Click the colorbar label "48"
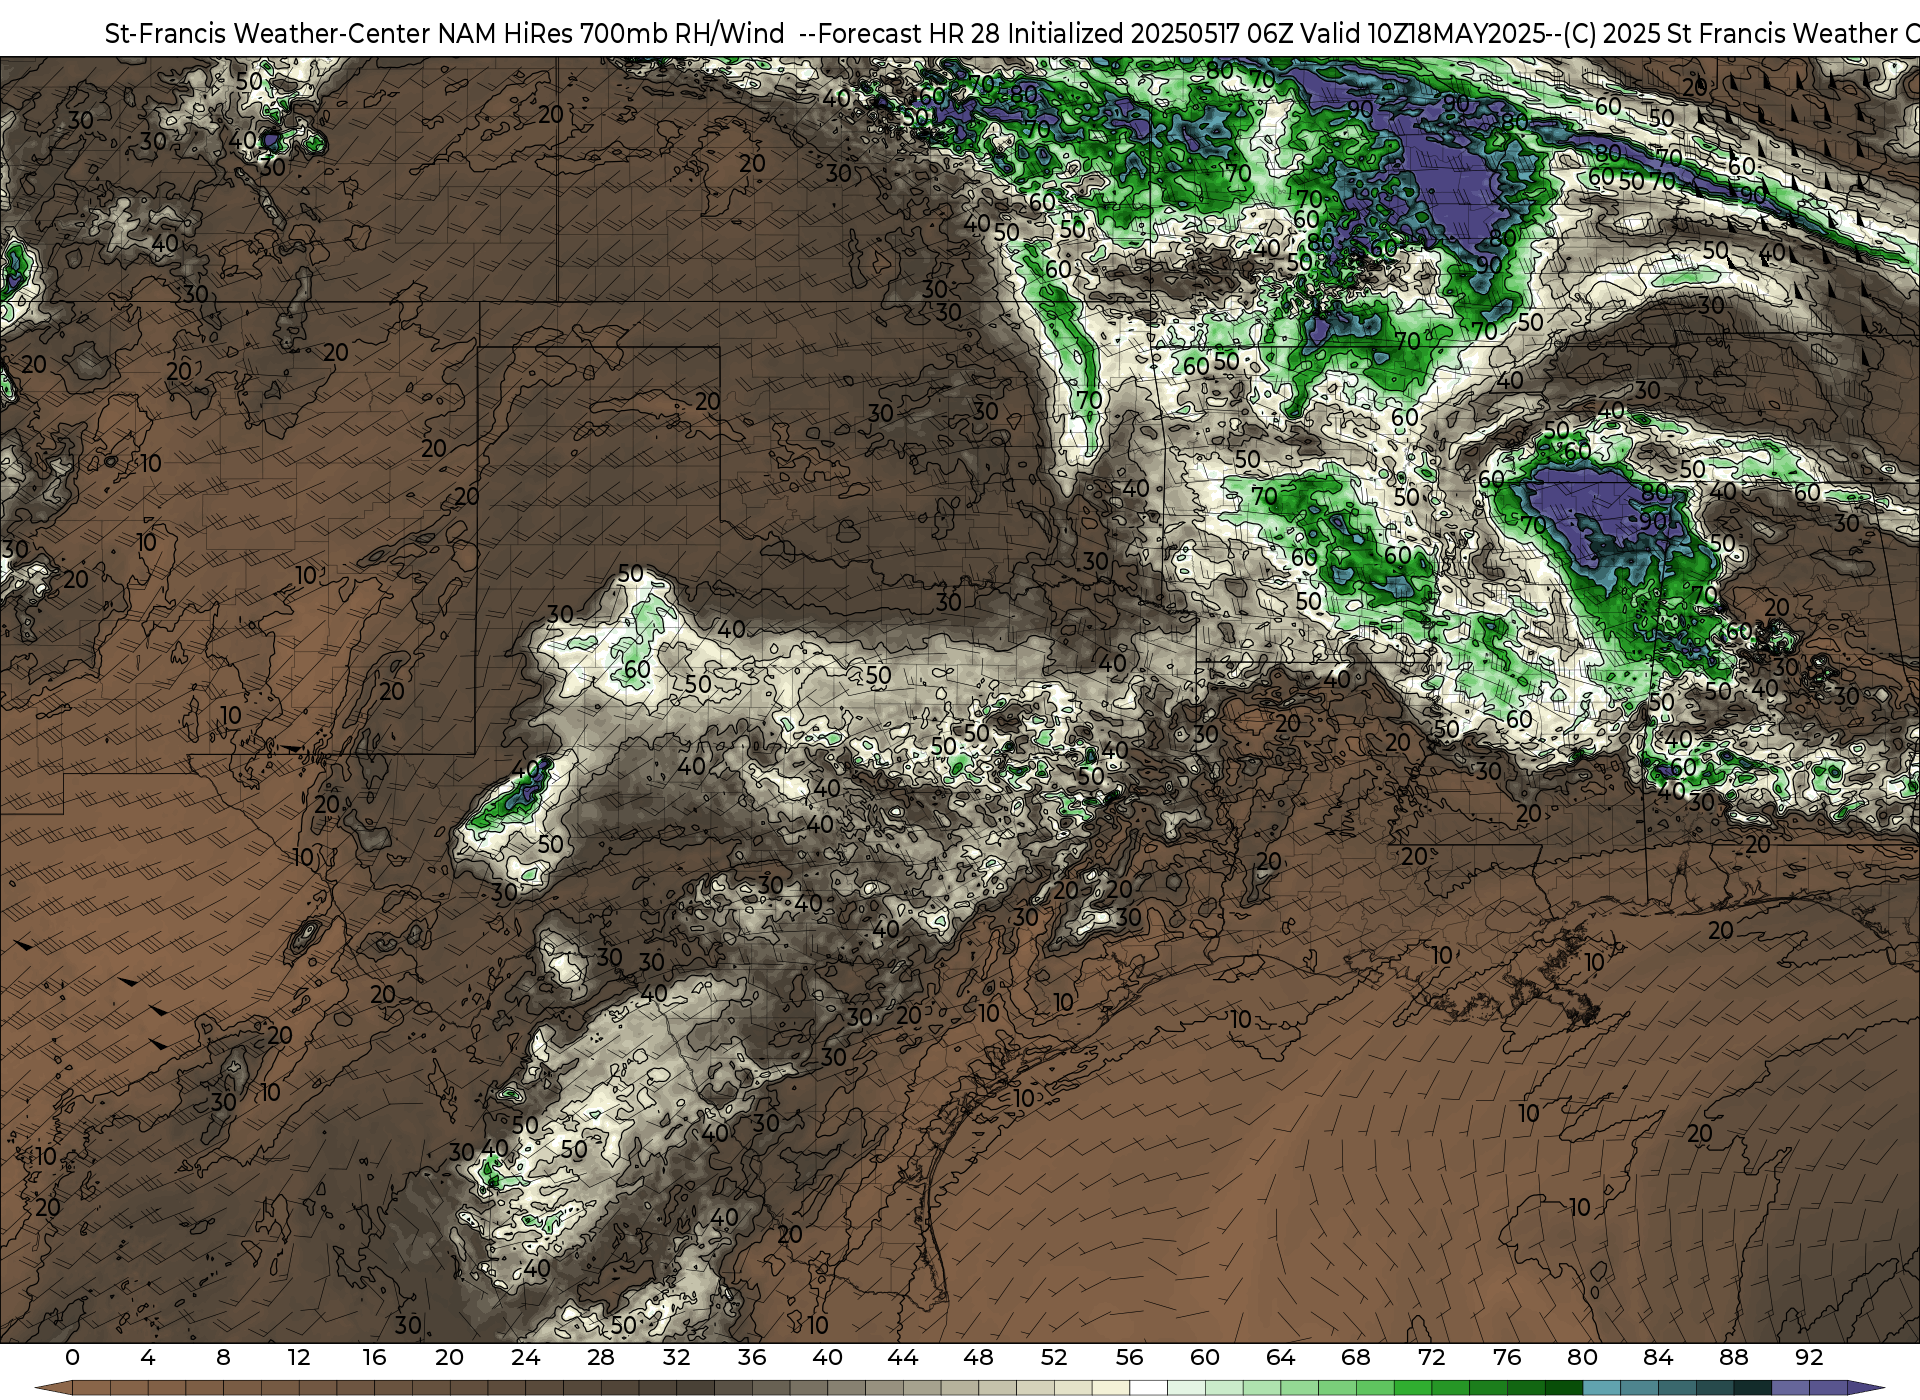Image resolution: width=1920 pixels, height=1400 pixels. (978, 1358)
